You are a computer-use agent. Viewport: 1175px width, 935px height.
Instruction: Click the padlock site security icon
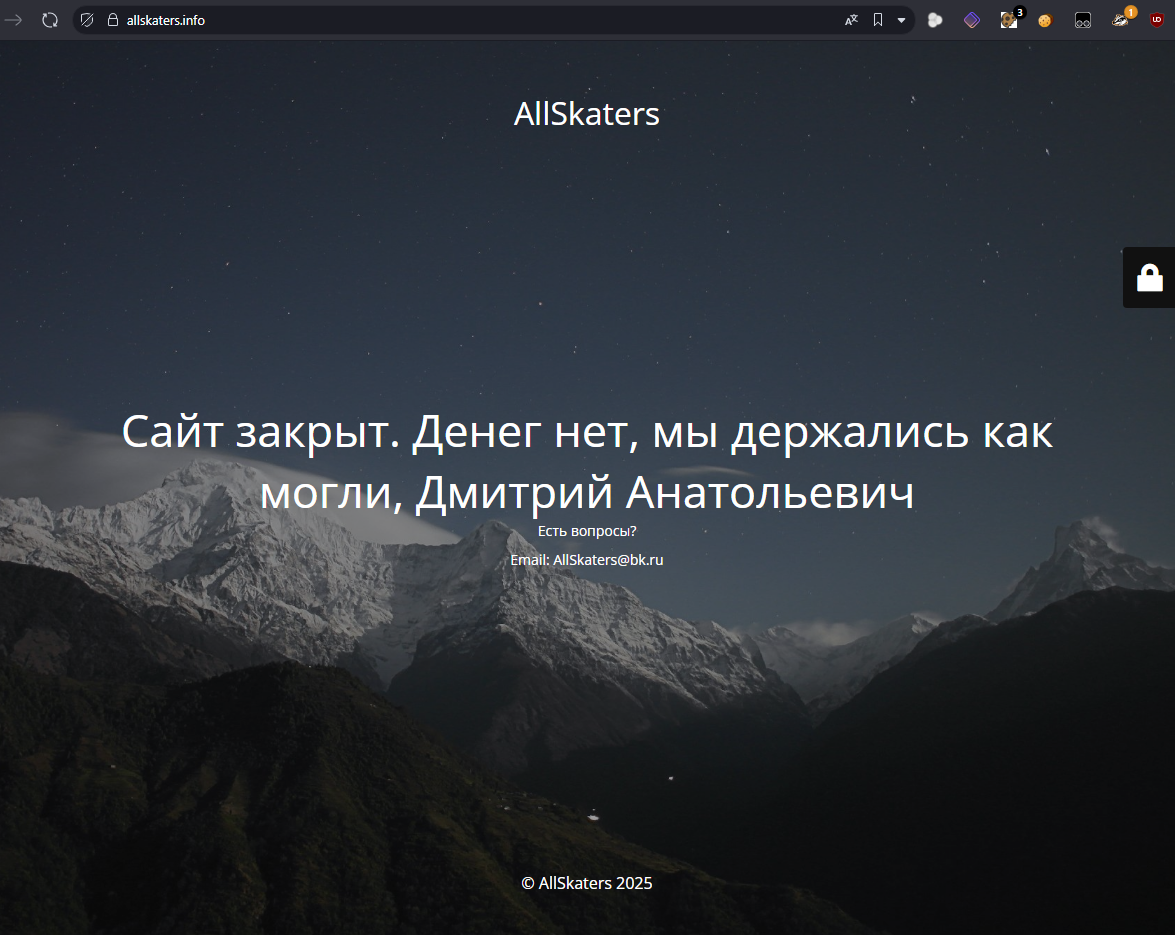tap(112, 20)
